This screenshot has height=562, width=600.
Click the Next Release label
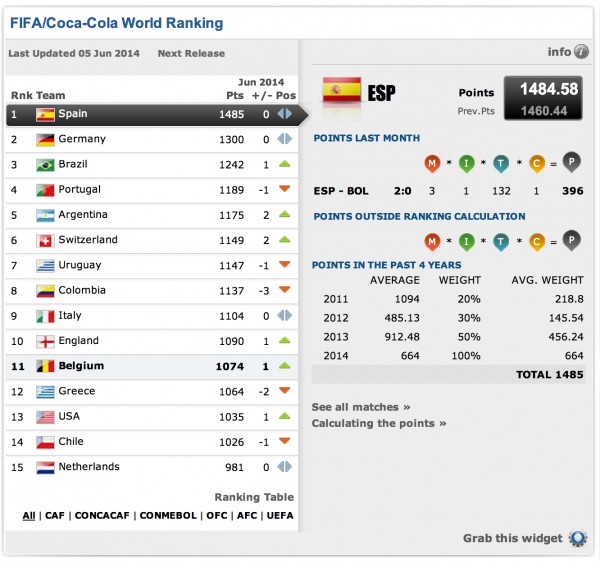click(191, 53)
